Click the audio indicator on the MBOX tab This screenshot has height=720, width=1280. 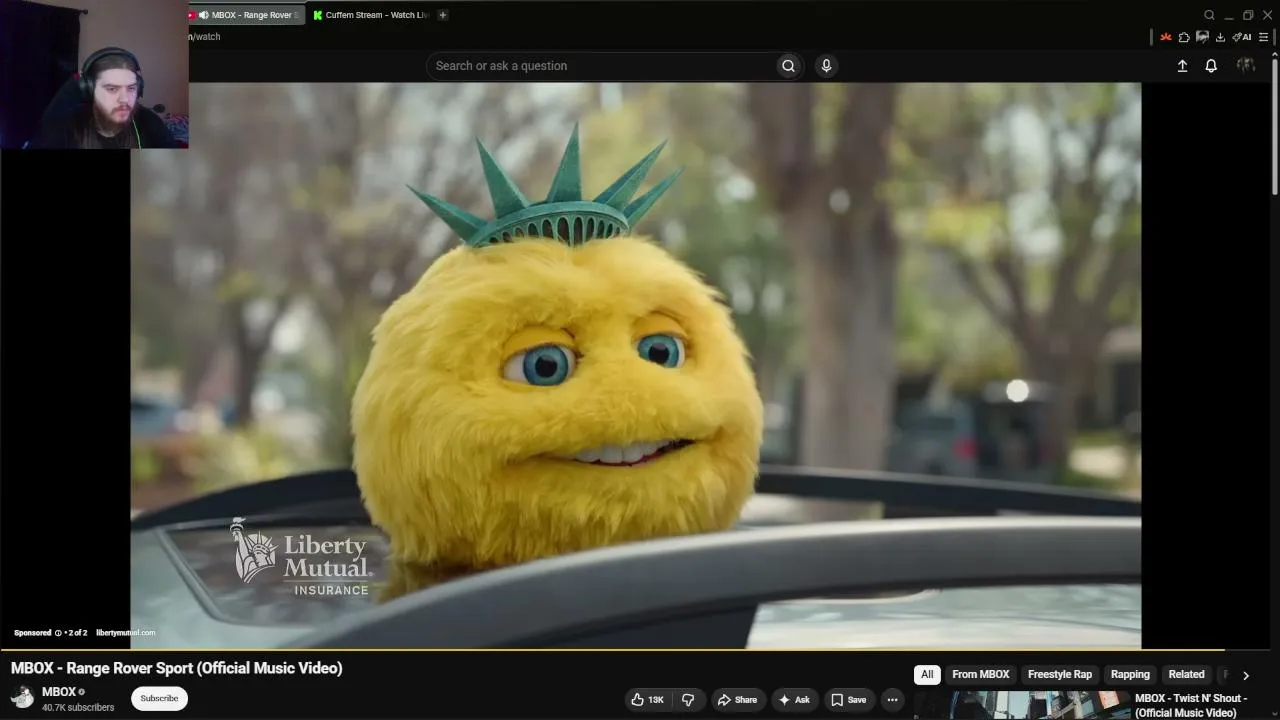(x=204, y=15)
